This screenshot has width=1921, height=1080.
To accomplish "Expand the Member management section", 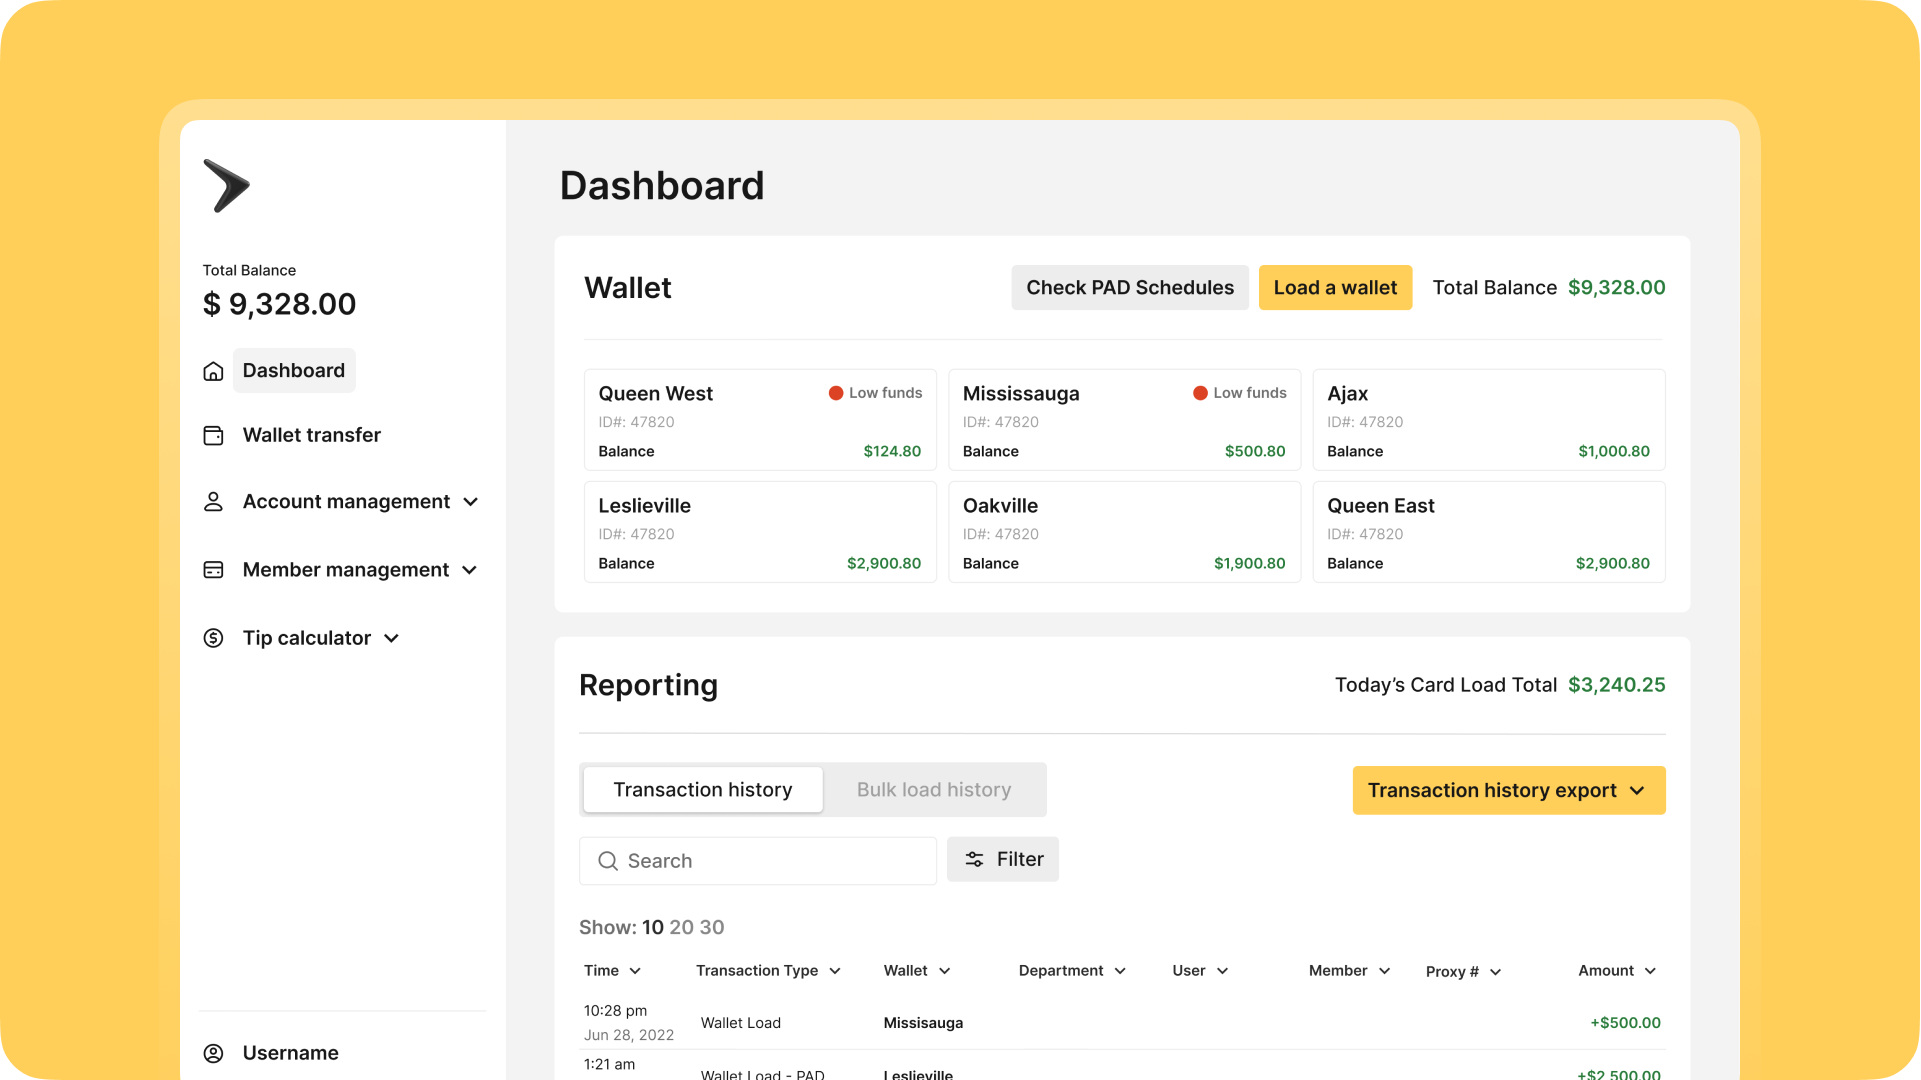I will 471,570.
